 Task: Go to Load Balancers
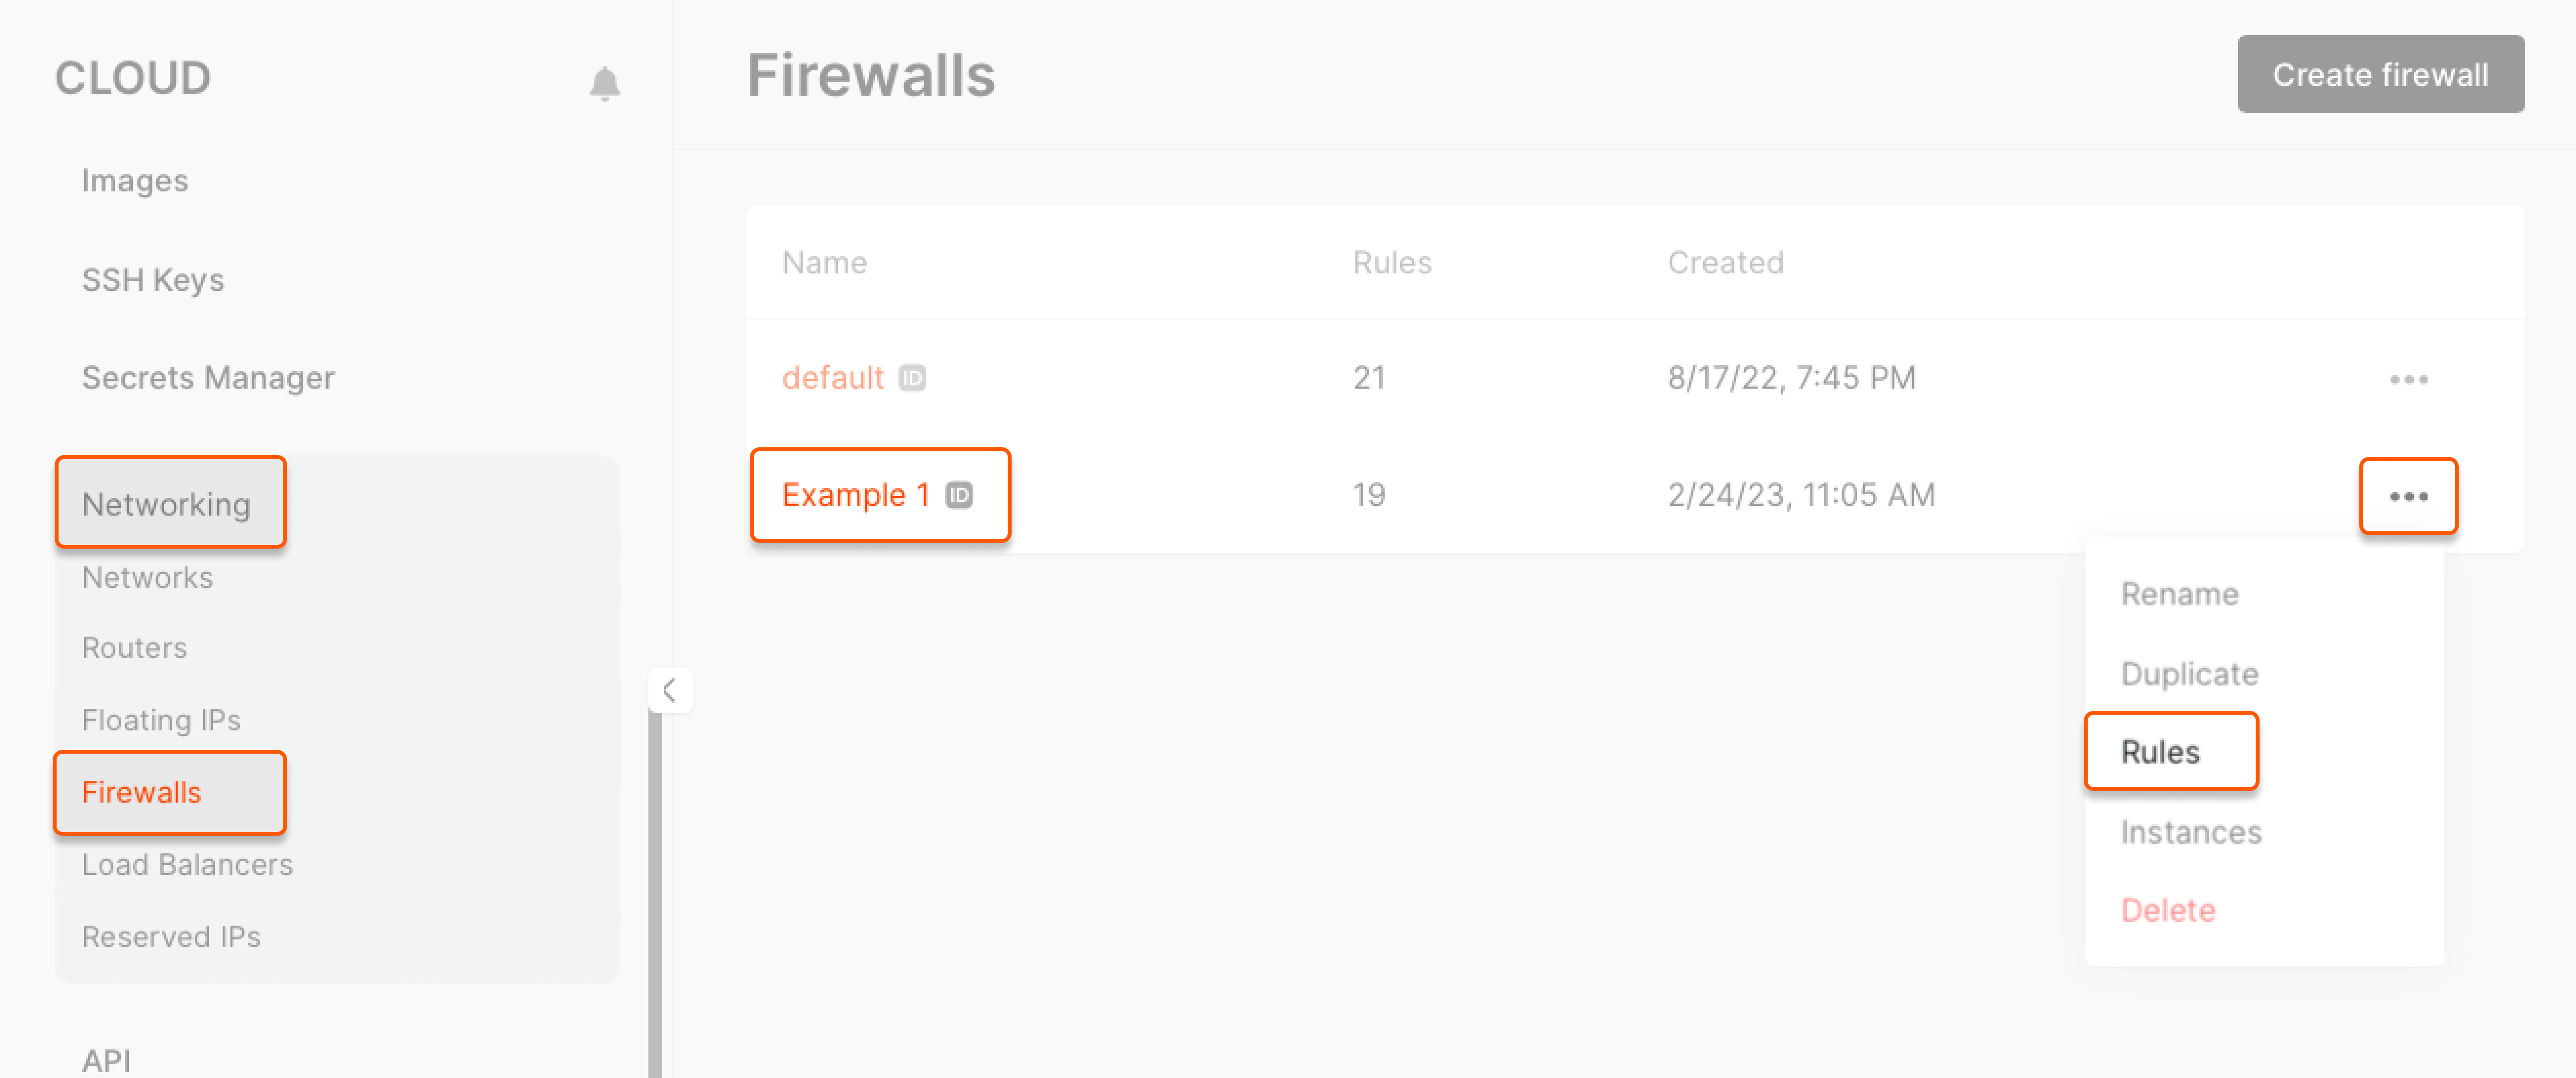click(187, 864)
